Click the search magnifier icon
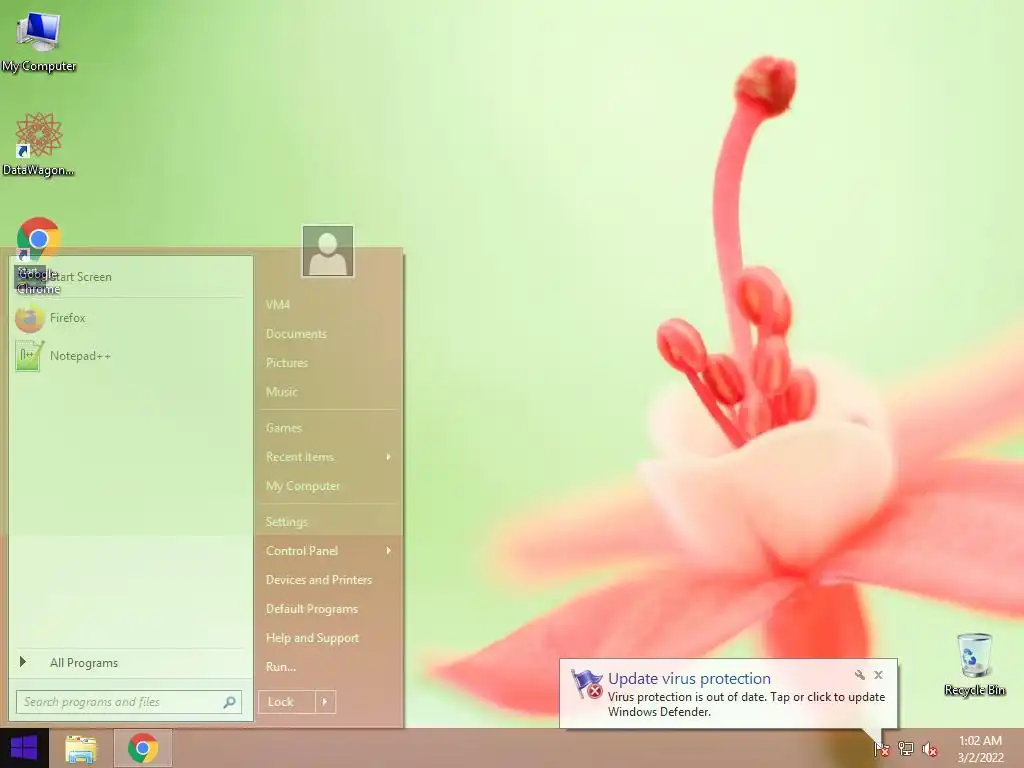This screenshot has height=768, width=1024. tap(229, 702)
